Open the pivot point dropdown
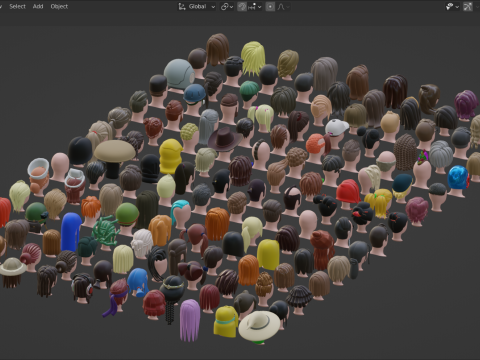This screenshot has width=480, height=360. coord(227,6)
